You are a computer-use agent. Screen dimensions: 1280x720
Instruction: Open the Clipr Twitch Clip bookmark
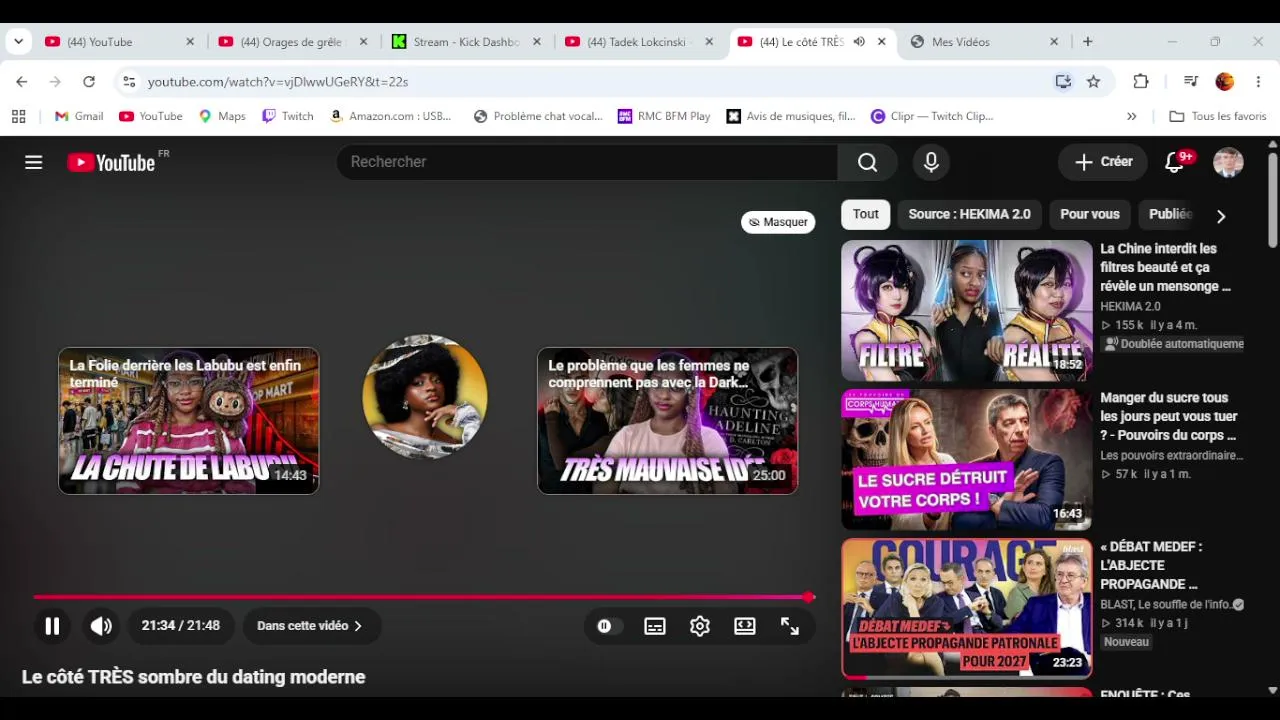(x=932, y=116)
